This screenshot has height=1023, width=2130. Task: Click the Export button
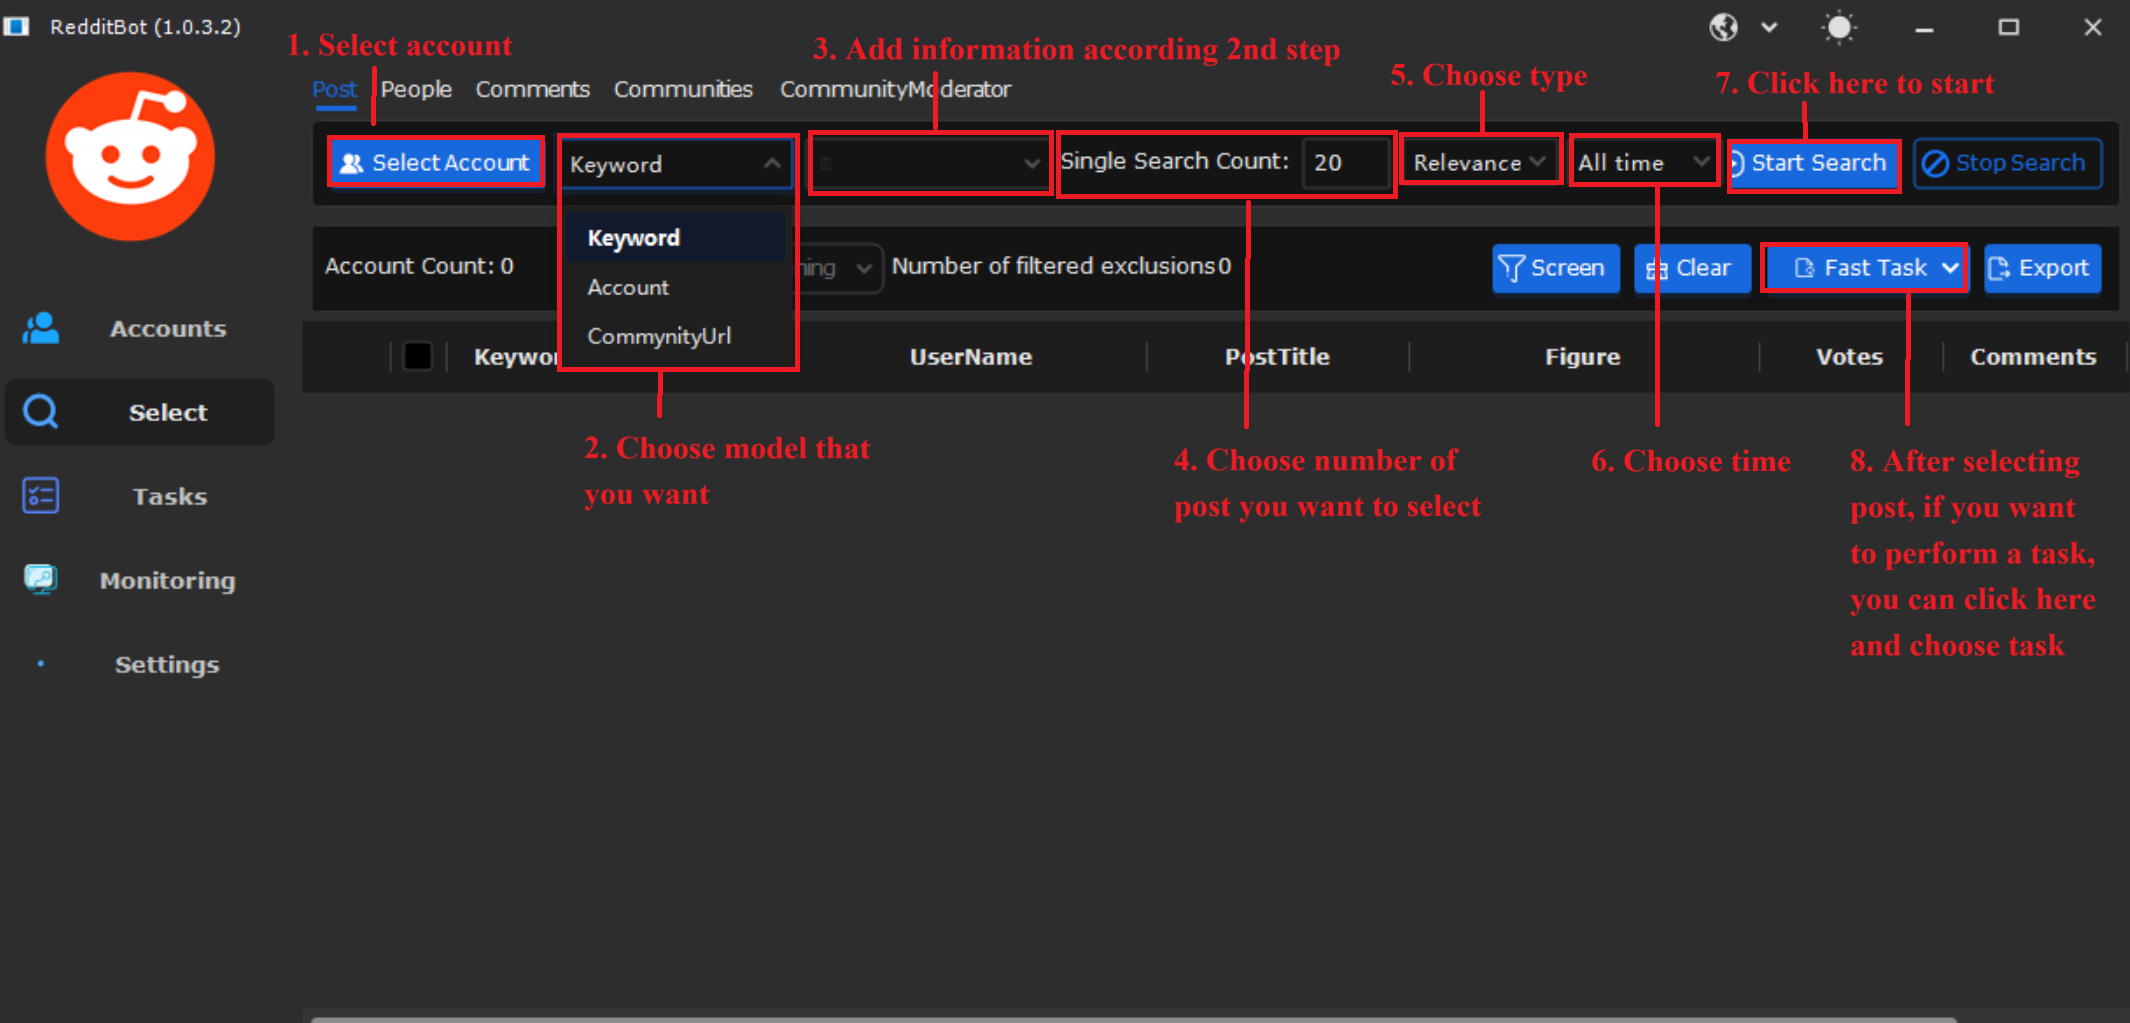click(x=2041, y=268)
